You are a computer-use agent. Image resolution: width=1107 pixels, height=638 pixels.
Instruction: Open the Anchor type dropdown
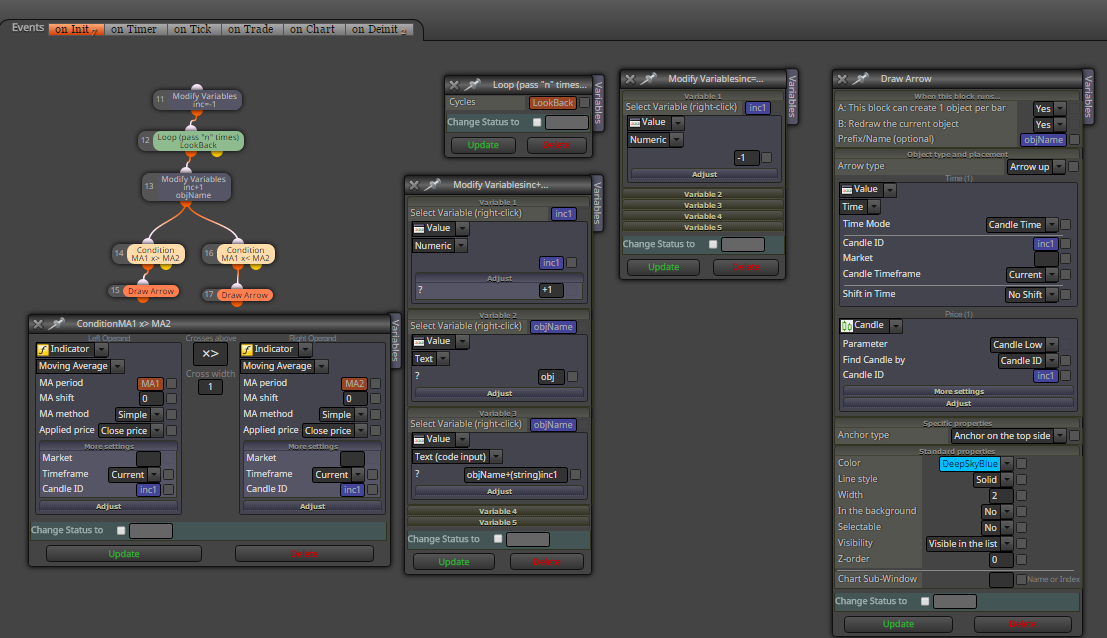[1009, 436]
